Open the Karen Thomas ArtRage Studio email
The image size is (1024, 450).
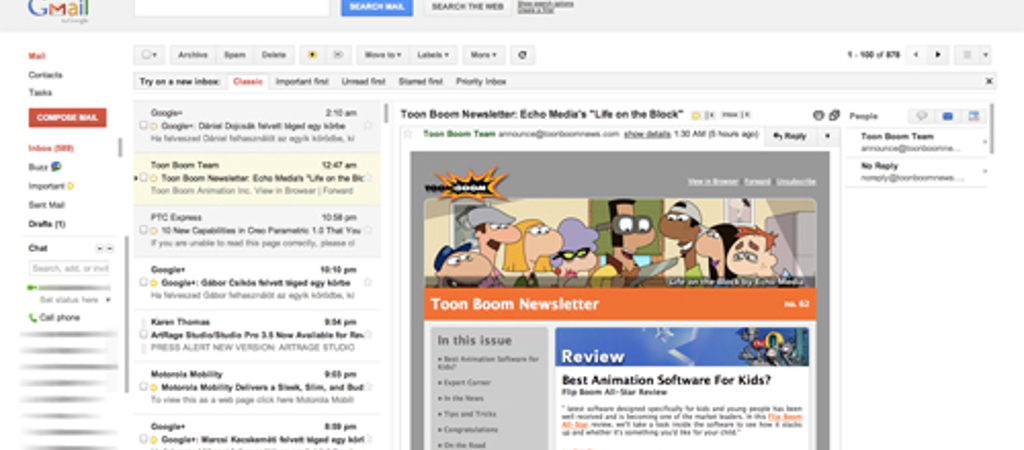(x=257, y=335)
